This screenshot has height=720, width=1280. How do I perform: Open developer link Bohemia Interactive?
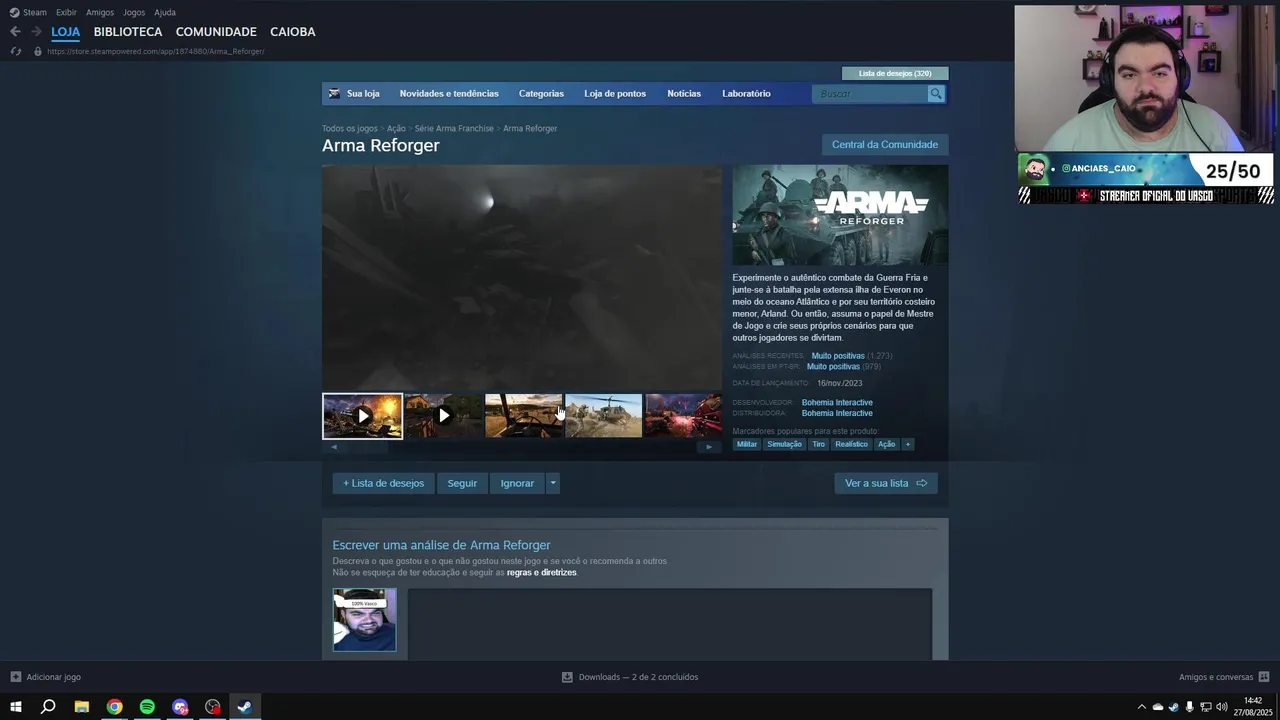coord(837,403)
